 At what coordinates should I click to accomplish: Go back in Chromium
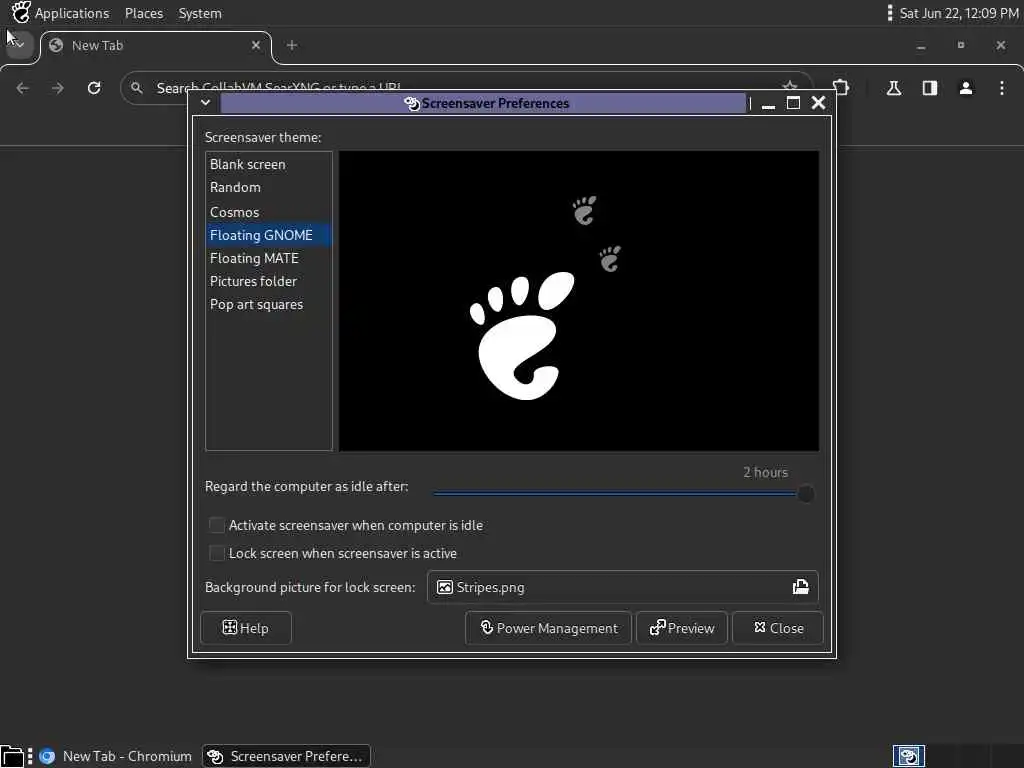[23, 88]
